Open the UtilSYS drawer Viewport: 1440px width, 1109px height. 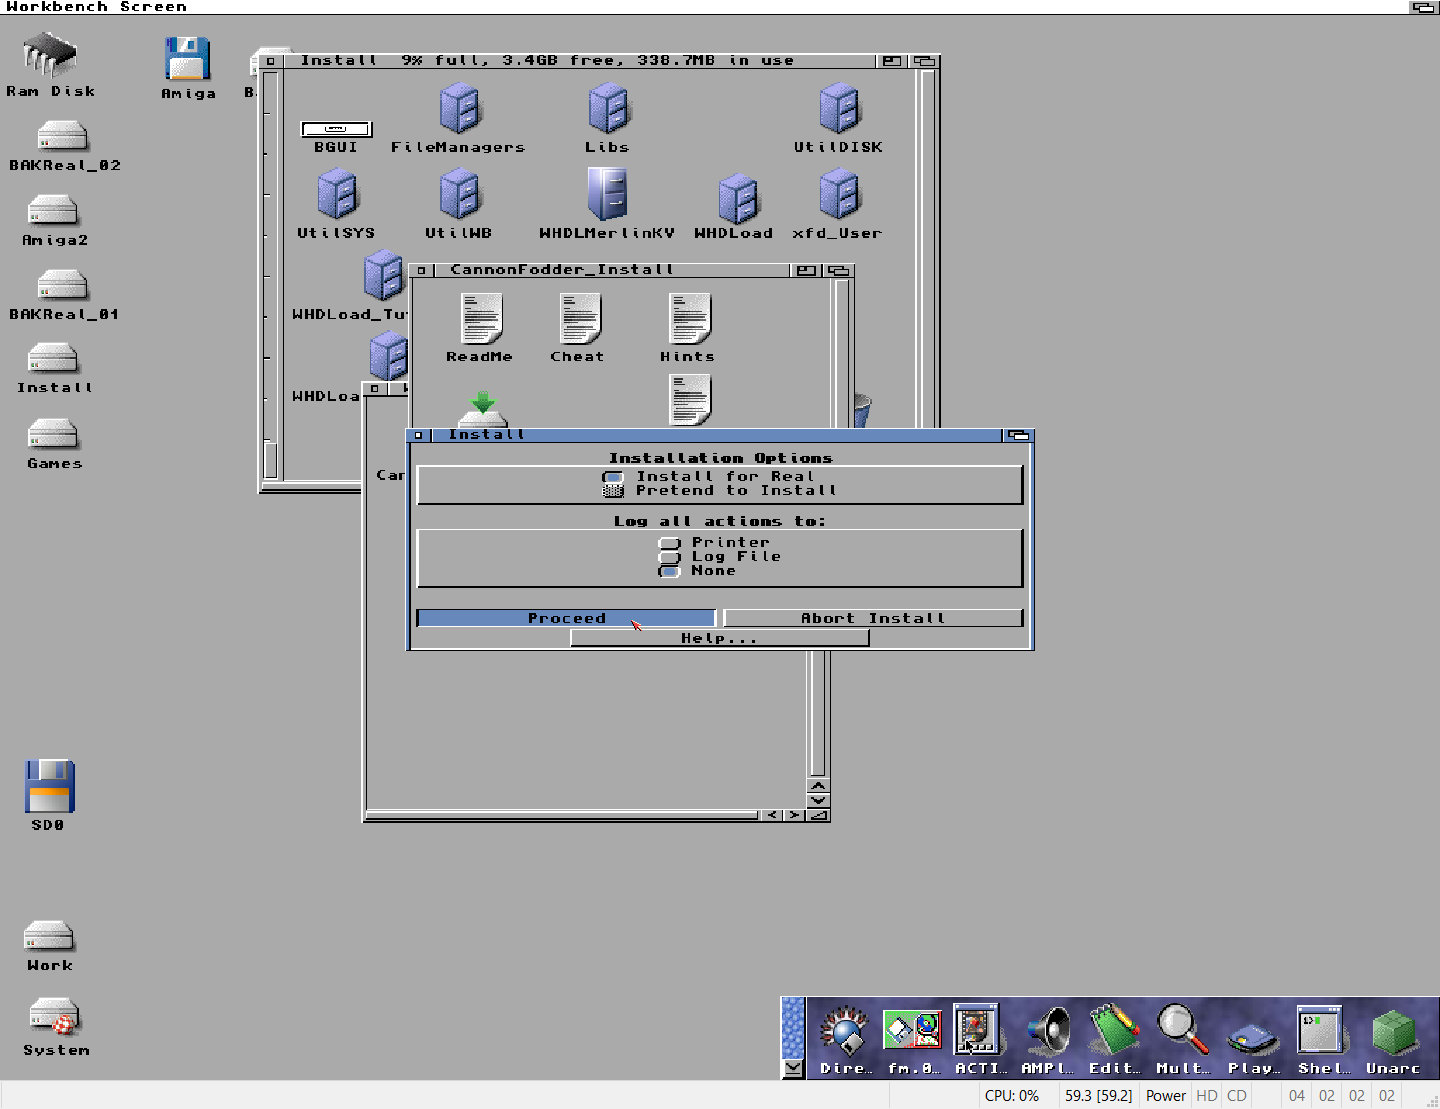337,194
